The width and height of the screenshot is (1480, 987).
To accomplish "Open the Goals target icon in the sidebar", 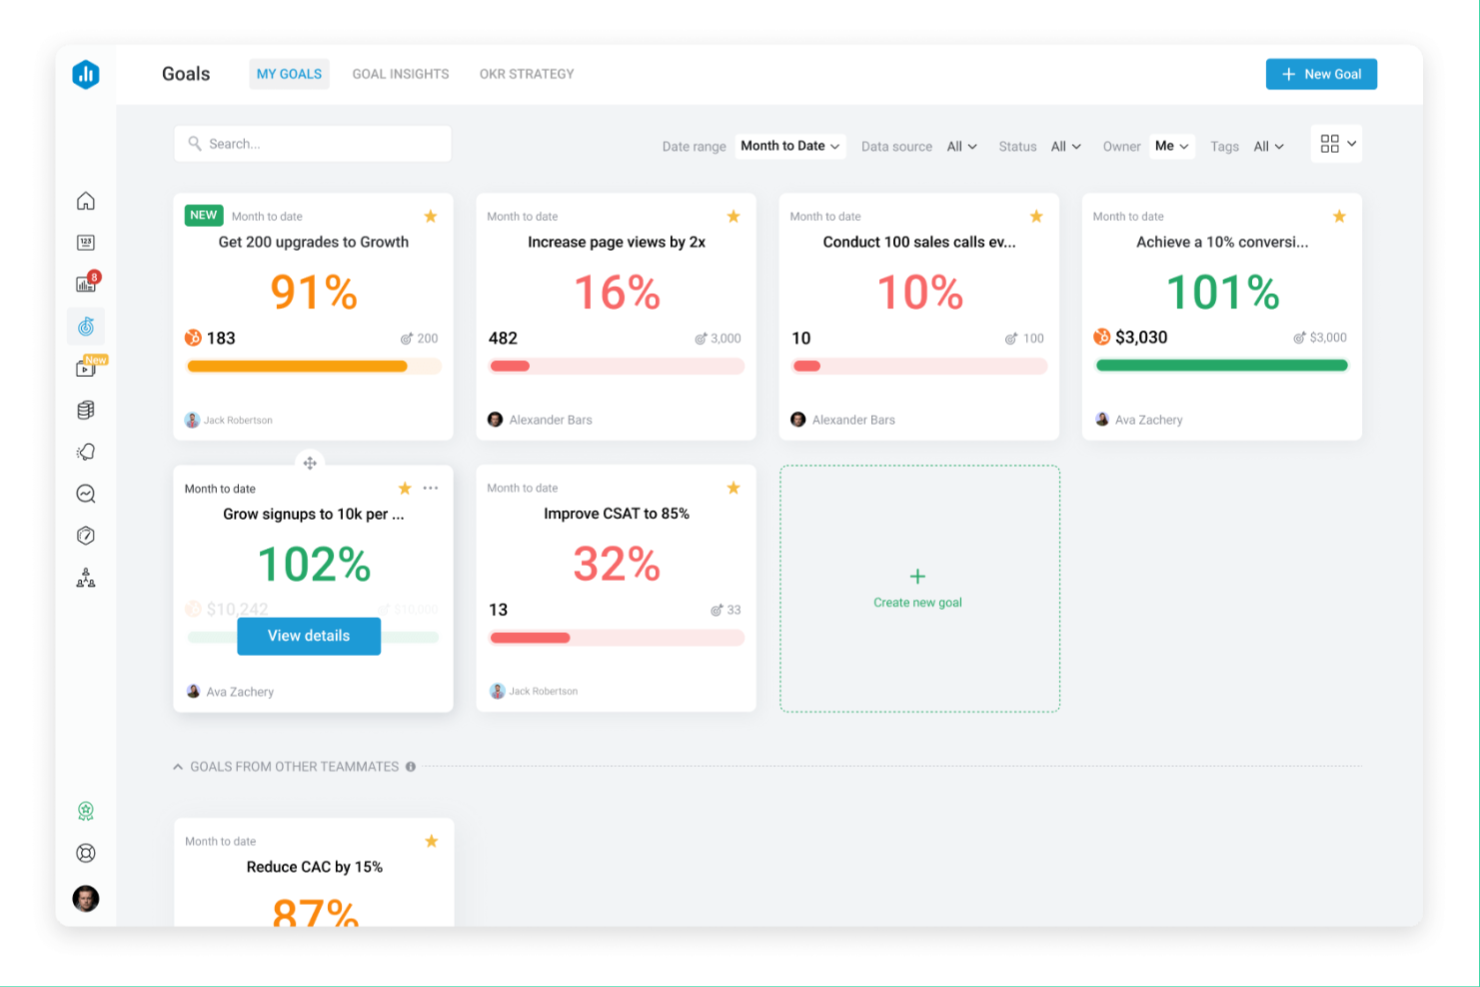I will [x=86, y=325].
